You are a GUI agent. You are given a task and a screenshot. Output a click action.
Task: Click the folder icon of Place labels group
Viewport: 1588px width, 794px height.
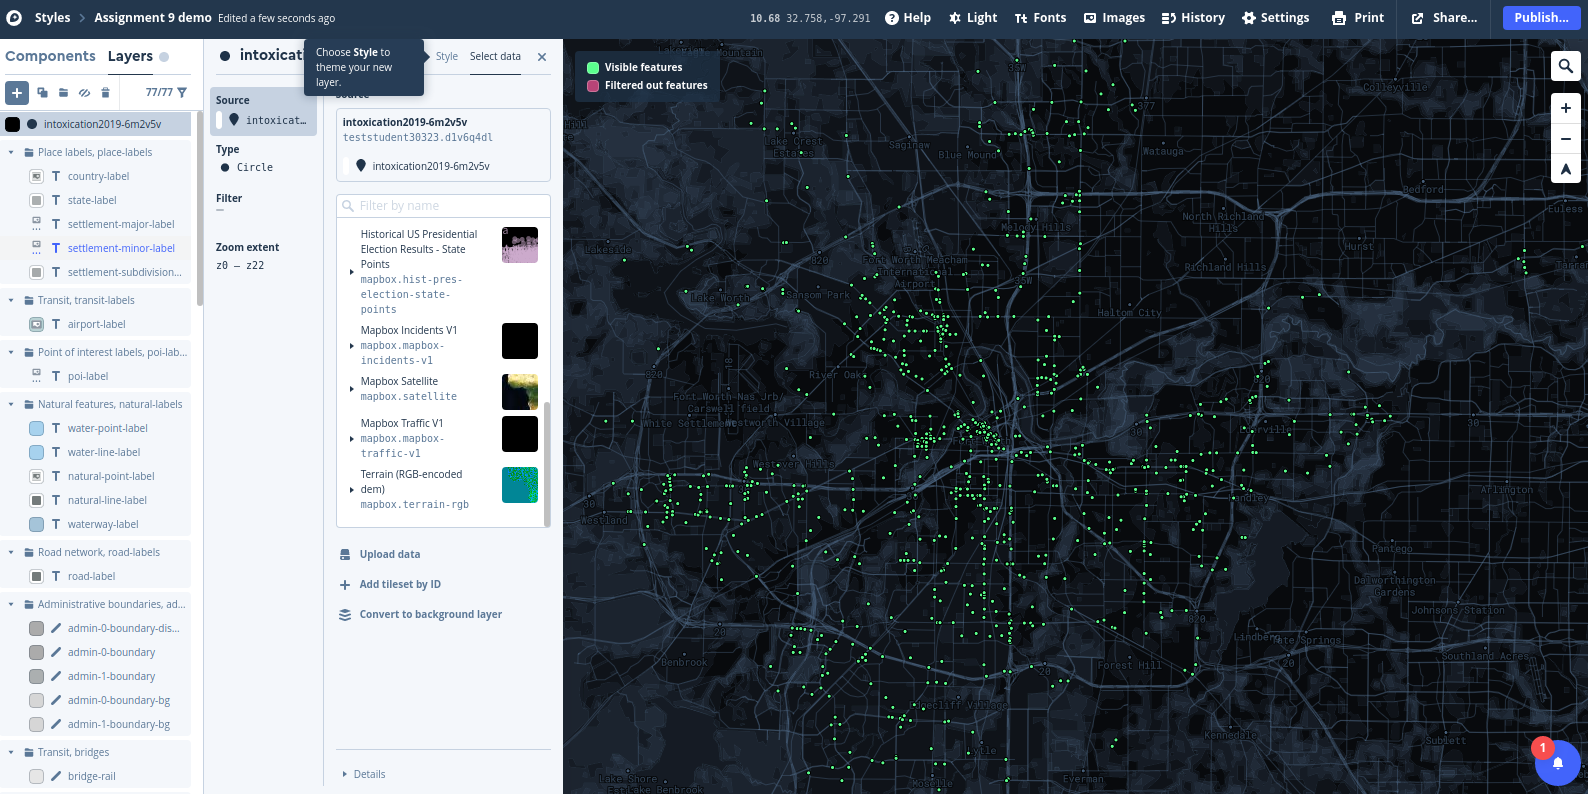coord(29,153)
